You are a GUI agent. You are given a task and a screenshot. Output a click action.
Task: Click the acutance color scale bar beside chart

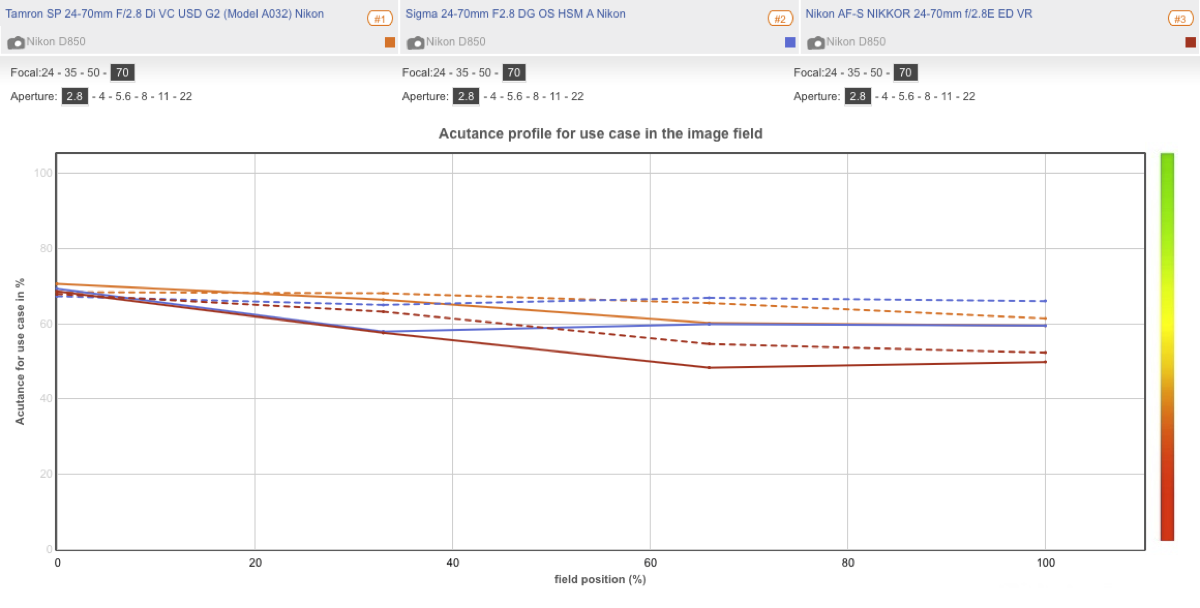pos(1167,346)
